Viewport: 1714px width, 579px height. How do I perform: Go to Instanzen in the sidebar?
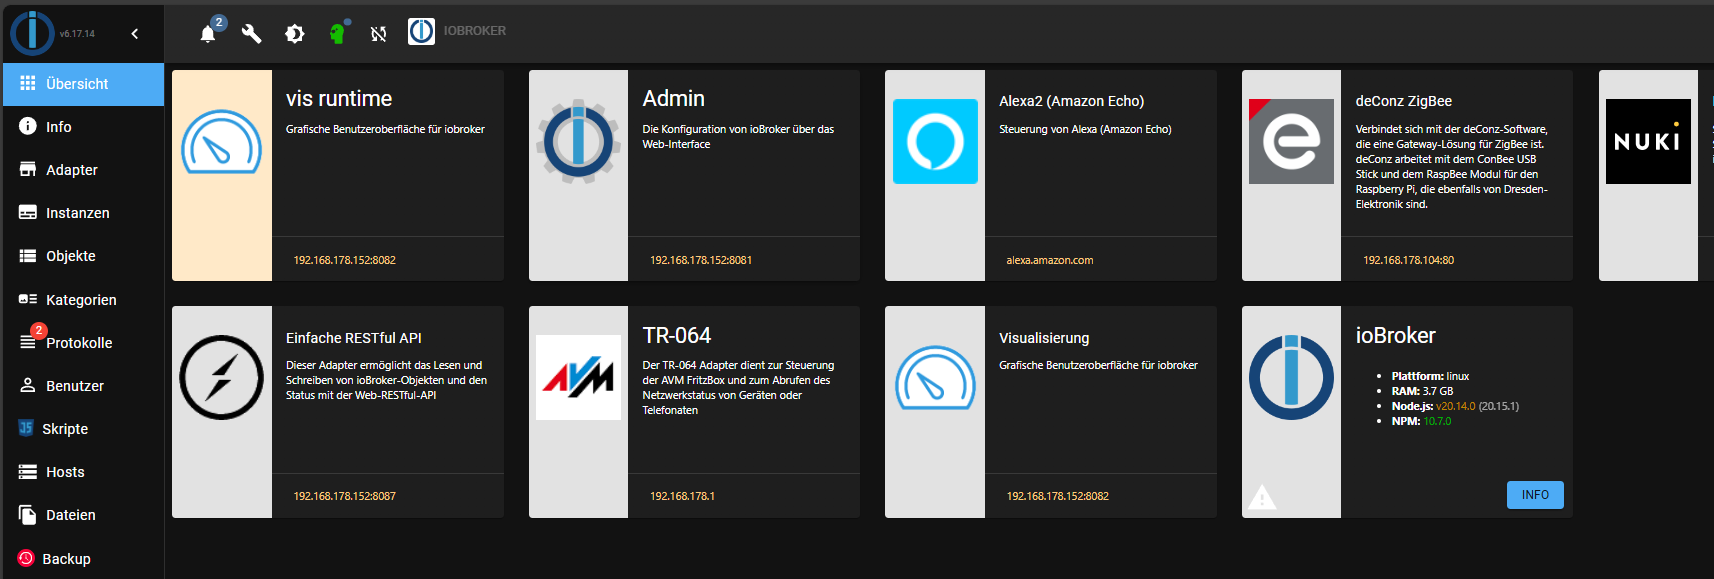click(x=77, y=213)
